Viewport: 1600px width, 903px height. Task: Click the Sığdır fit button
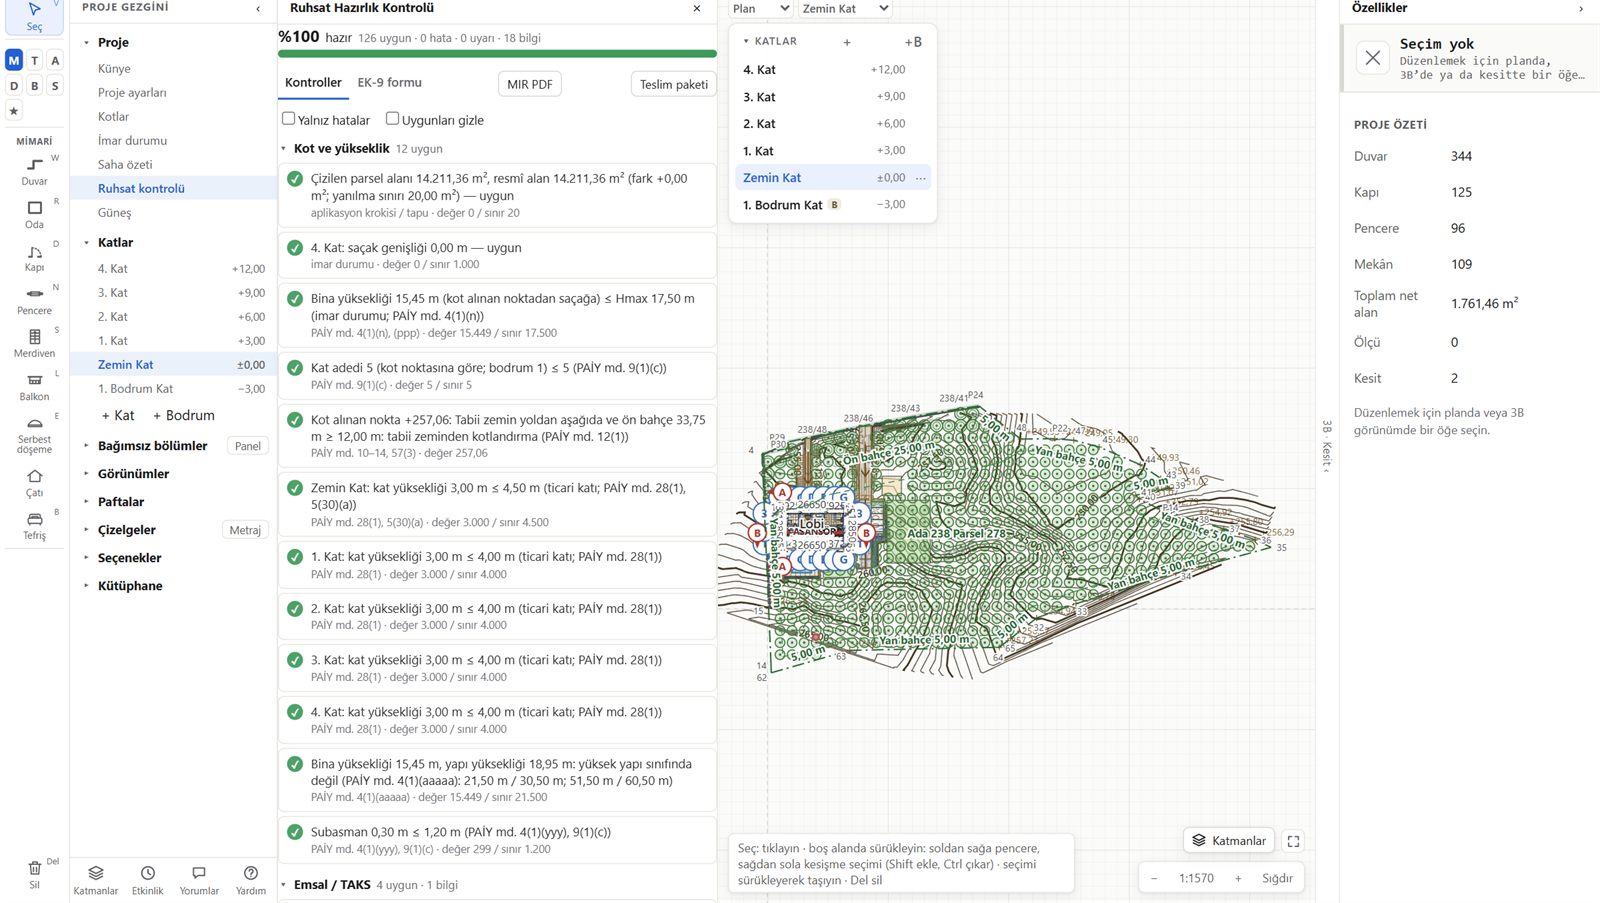pos(1277,878)
